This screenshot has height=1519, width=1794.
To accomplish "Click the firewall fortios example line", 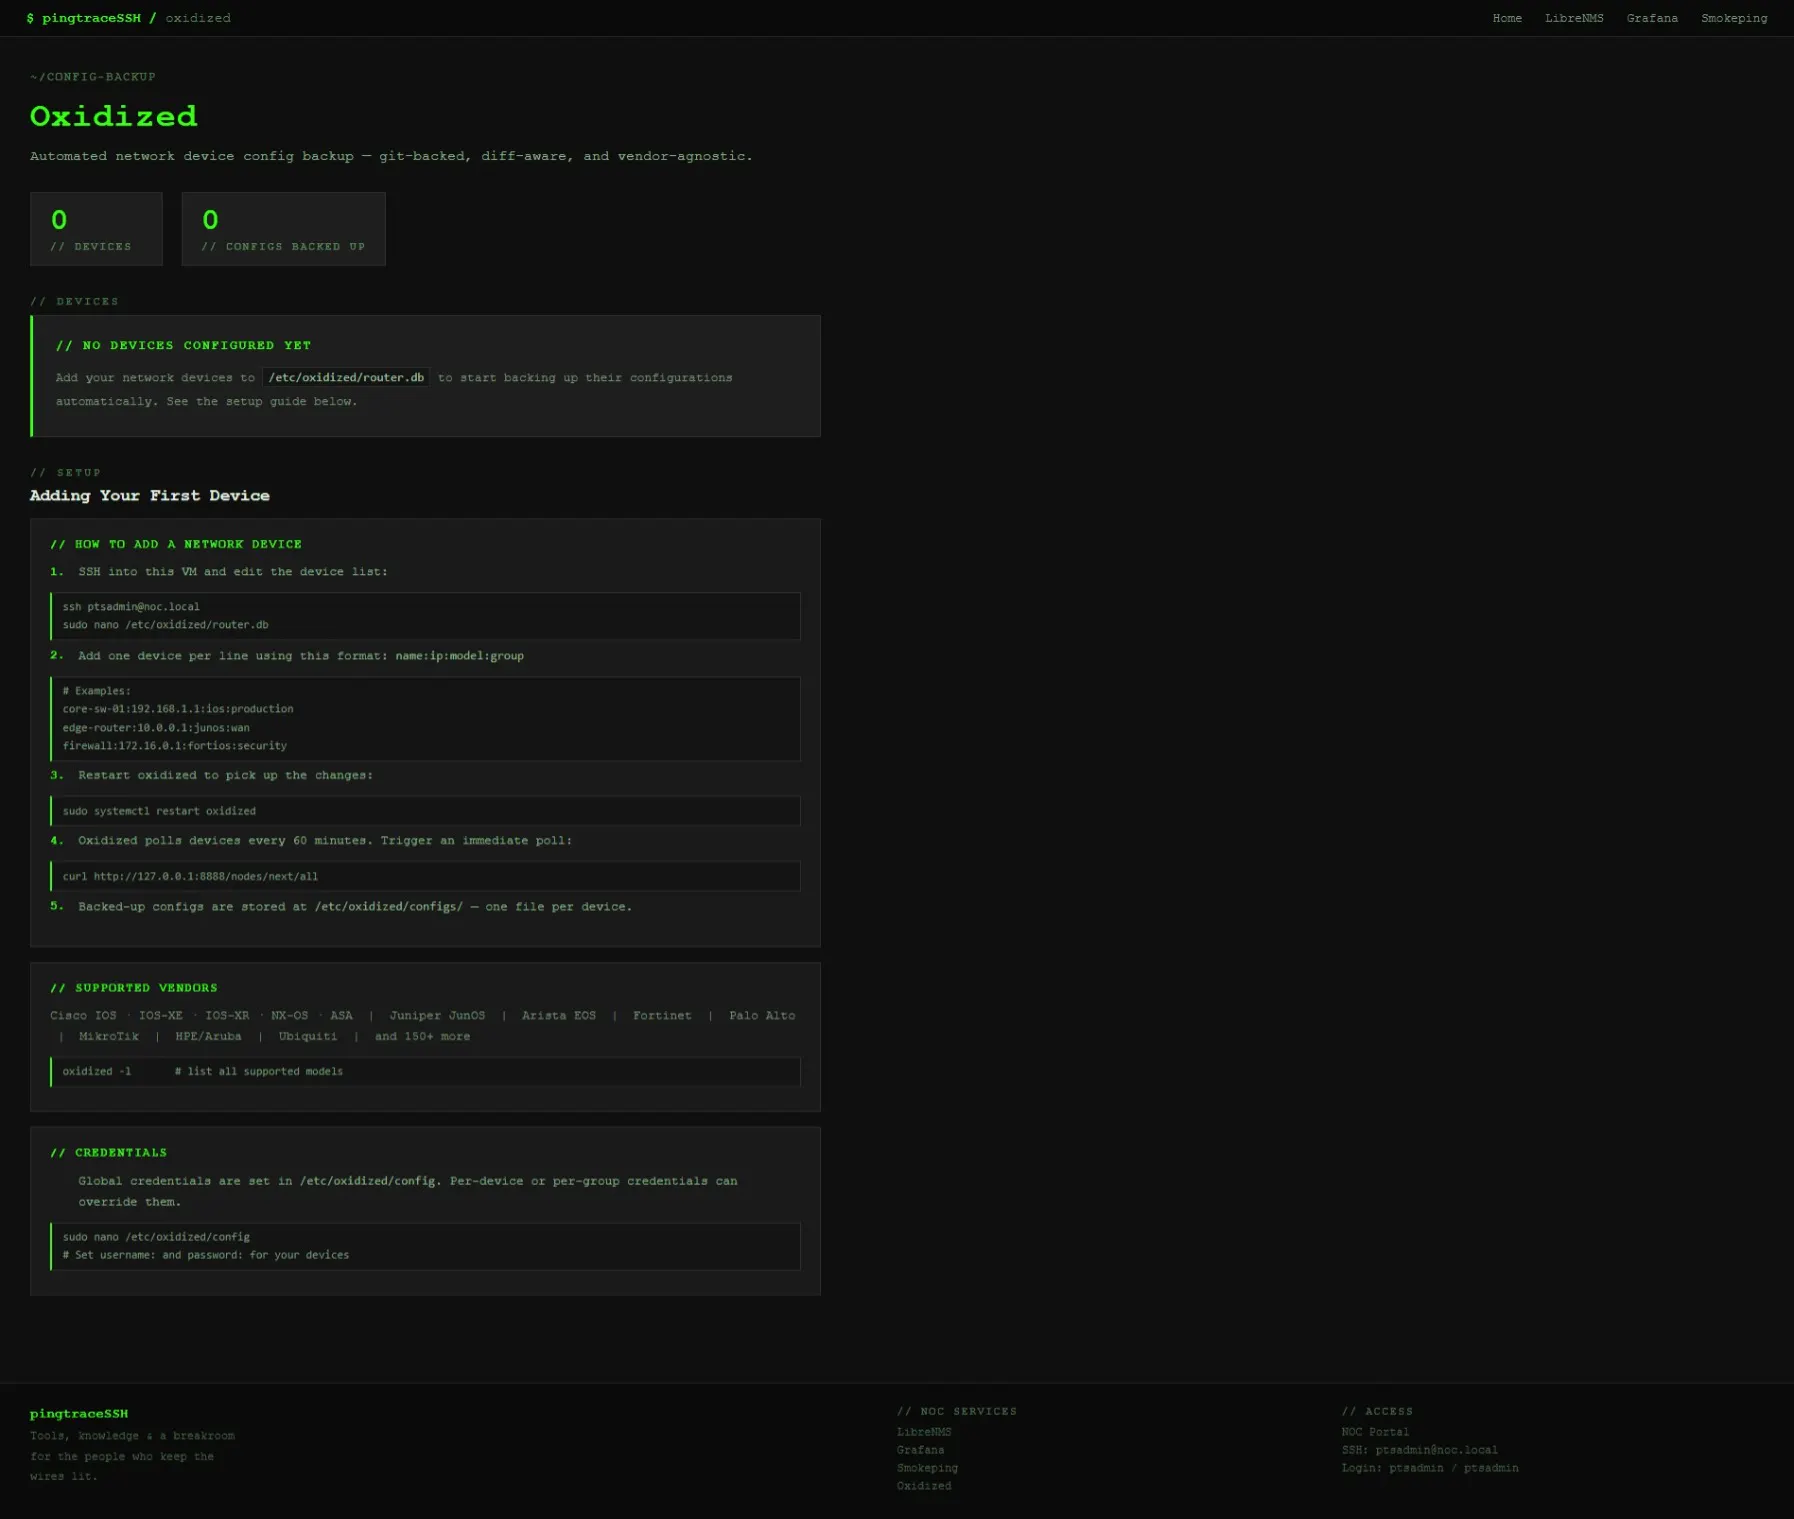I will 175,746.
